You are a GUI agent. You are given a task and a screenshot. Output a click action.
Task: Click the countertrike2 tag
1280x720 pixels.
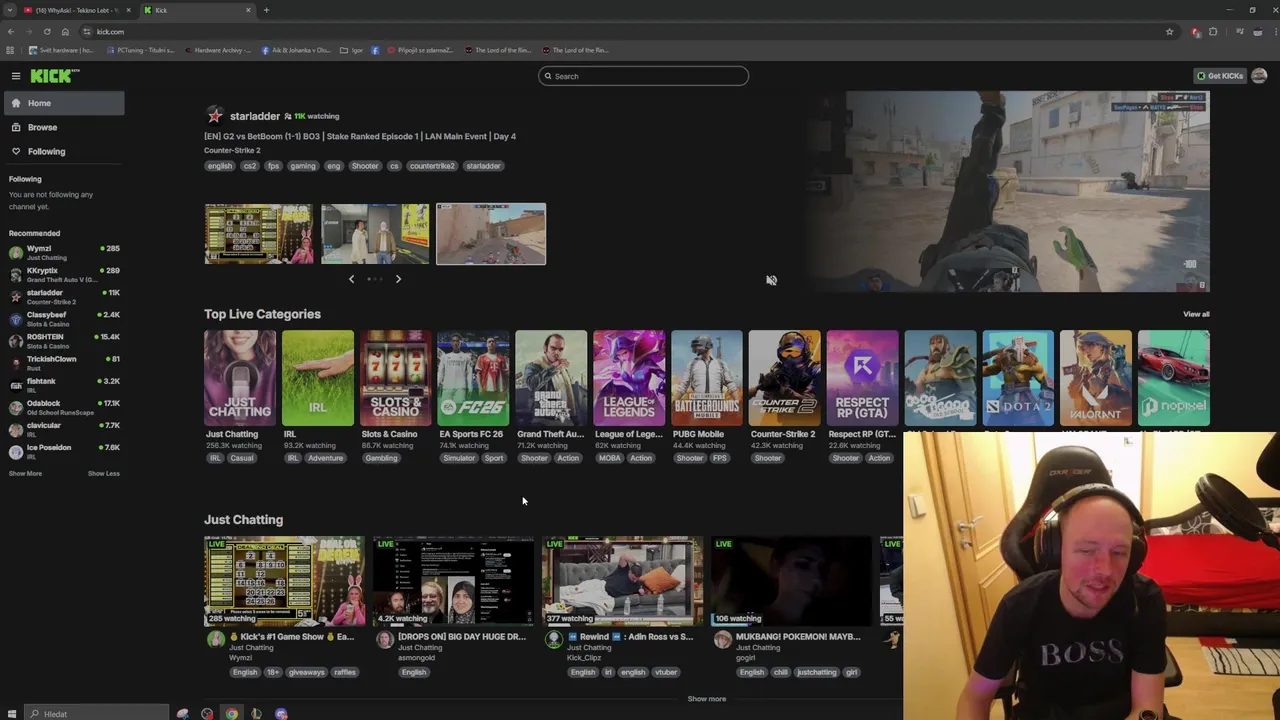pos(432,166)
